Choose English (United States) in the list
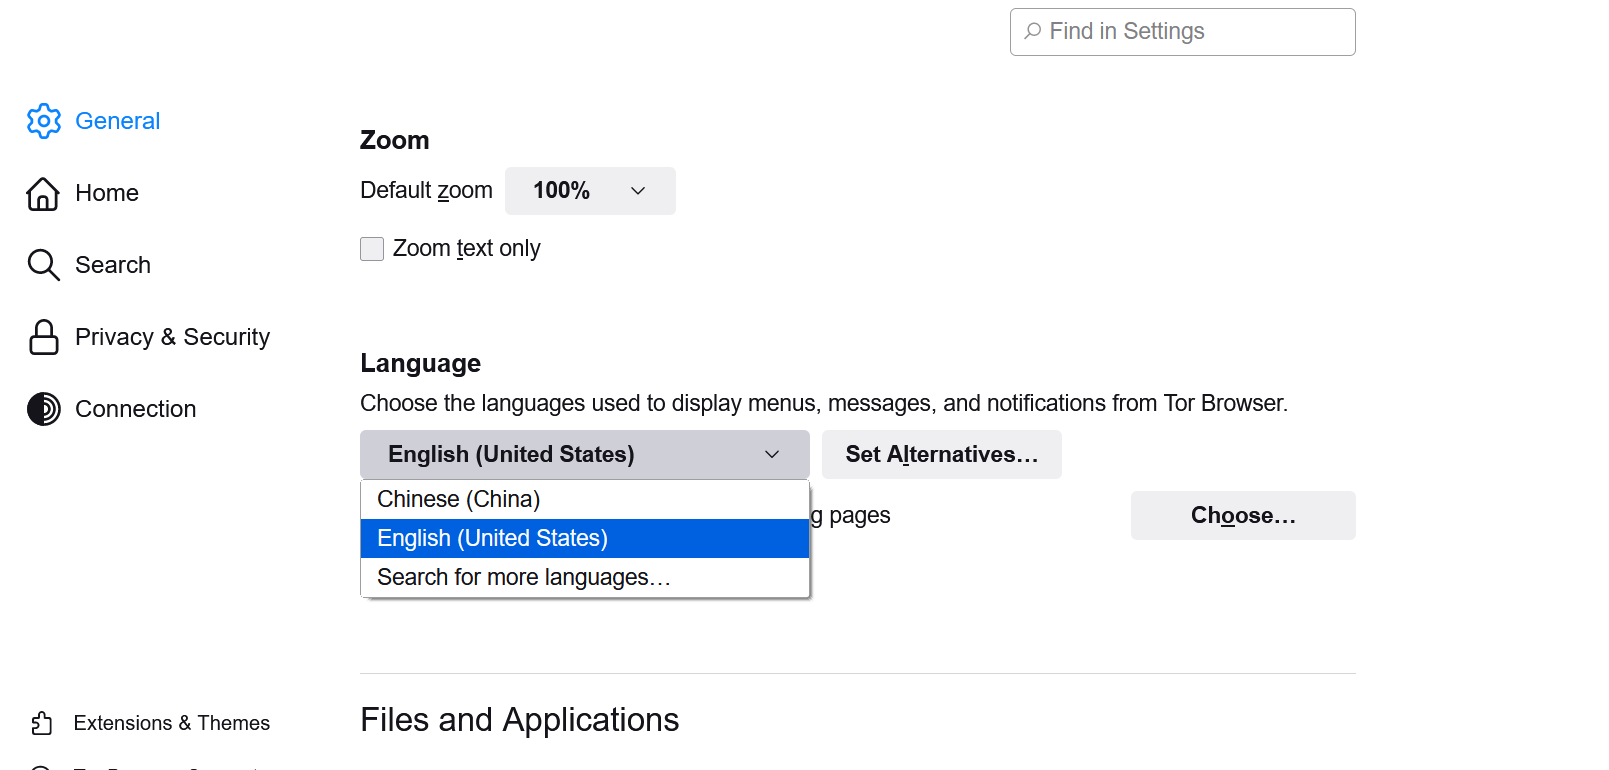The width and height of the screenshot is (1609, 770). 492,538
